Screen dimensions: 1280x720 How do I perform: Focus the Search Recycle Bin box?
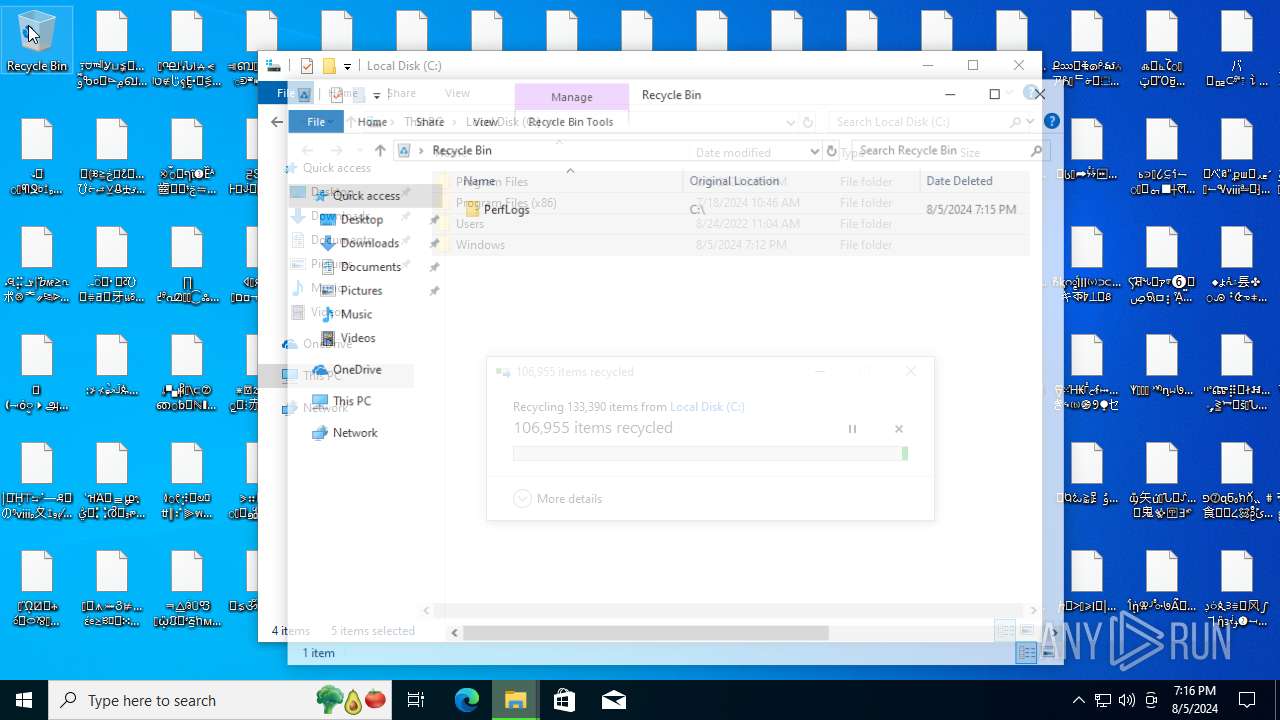pyautogui.click(x=938, y=151)
